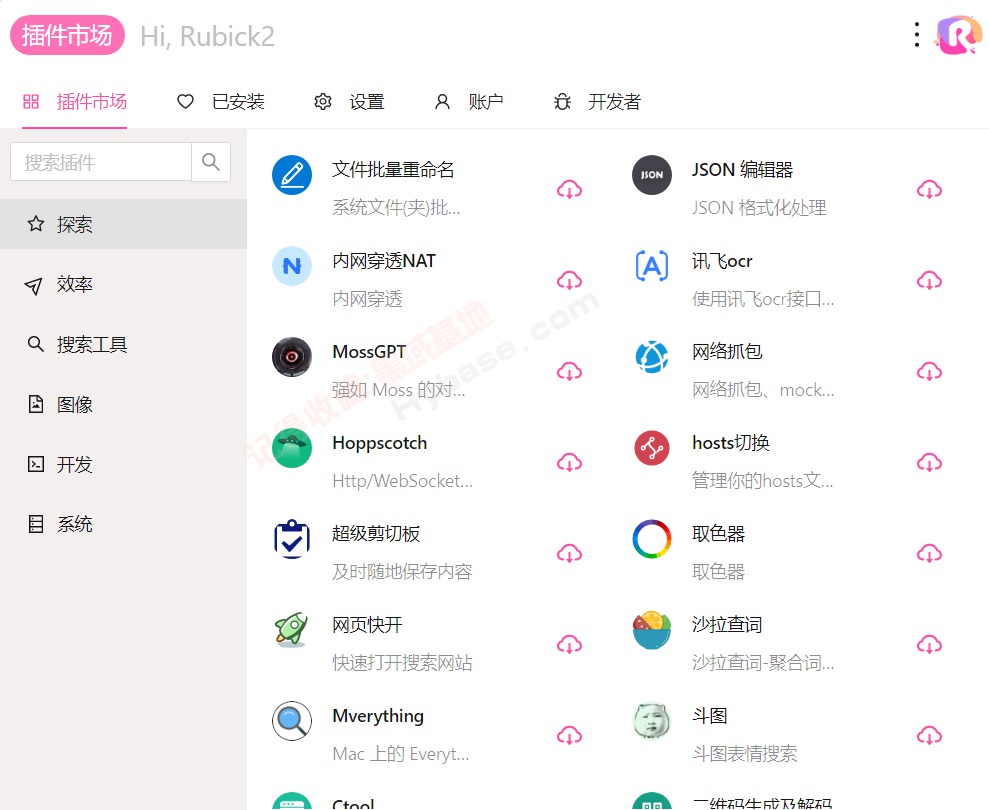This screenshot has width=989, height=810.
Task: Select the 效率 category
Action: (124, 285)
